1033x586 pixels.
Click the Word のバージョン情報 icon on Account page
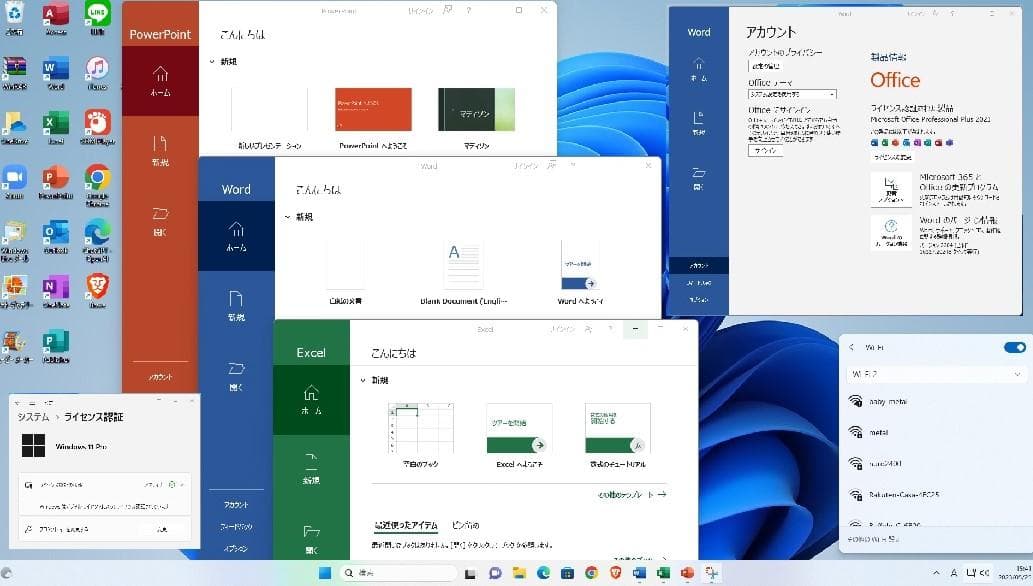[x=890, y=230]
